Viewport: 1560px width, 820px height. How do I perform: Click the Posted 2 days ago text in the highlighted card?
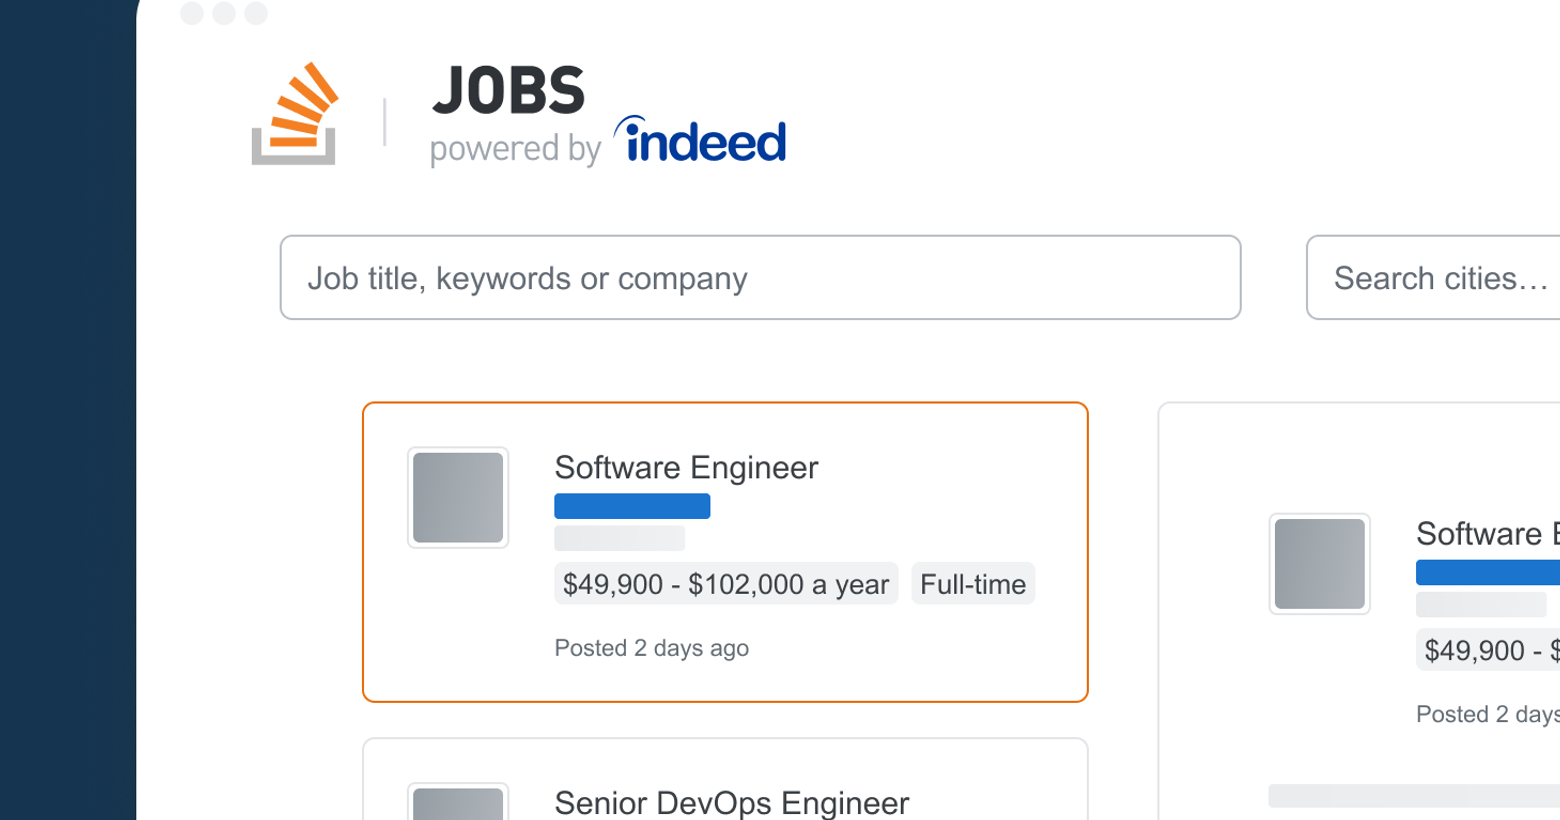pos(651,648)
